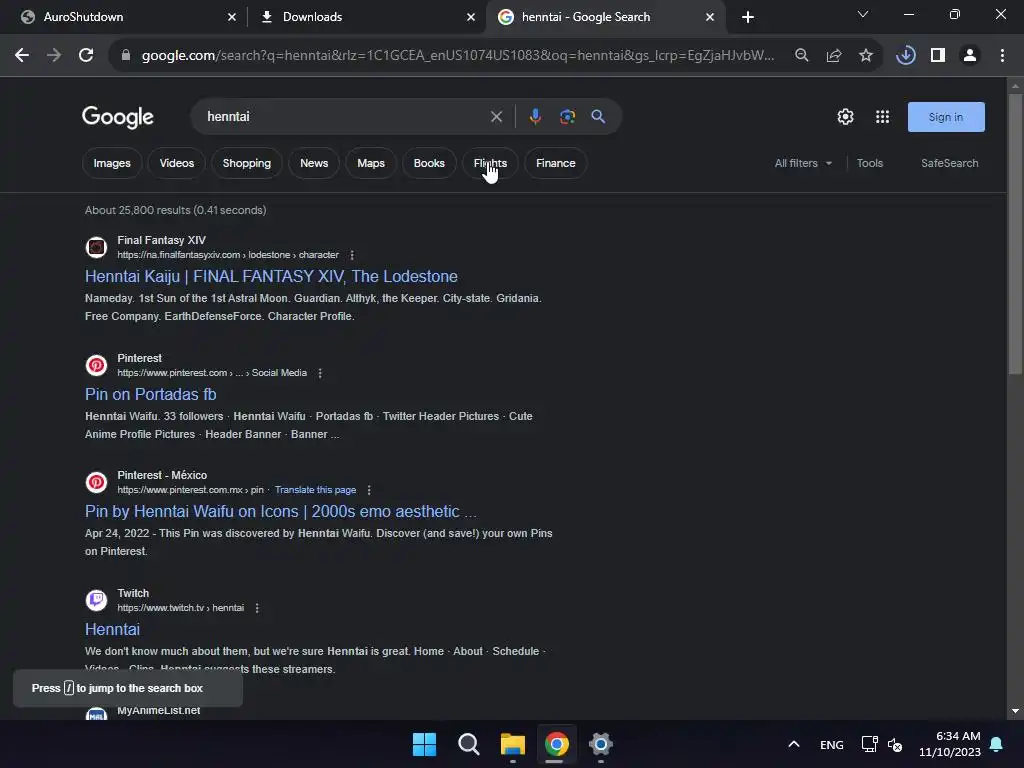Image resolution: width=1024 pixels, height=768 pixels.
Task: Click the share page icon
Action: 834,56
